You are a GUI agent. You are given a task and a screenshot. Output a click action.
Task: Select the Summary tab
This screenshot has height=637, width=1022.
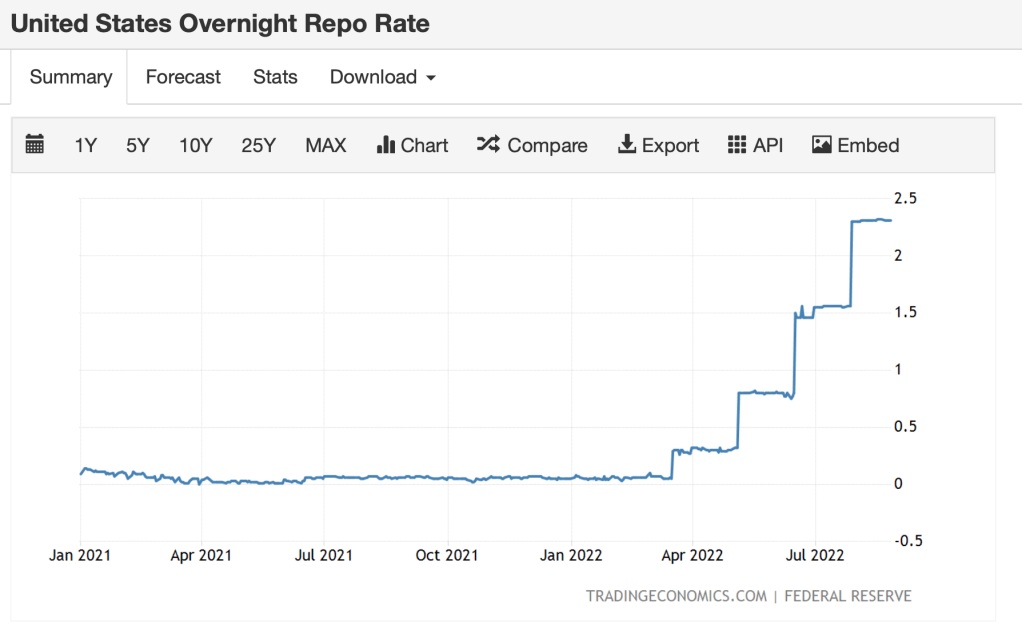pos(70,77)
